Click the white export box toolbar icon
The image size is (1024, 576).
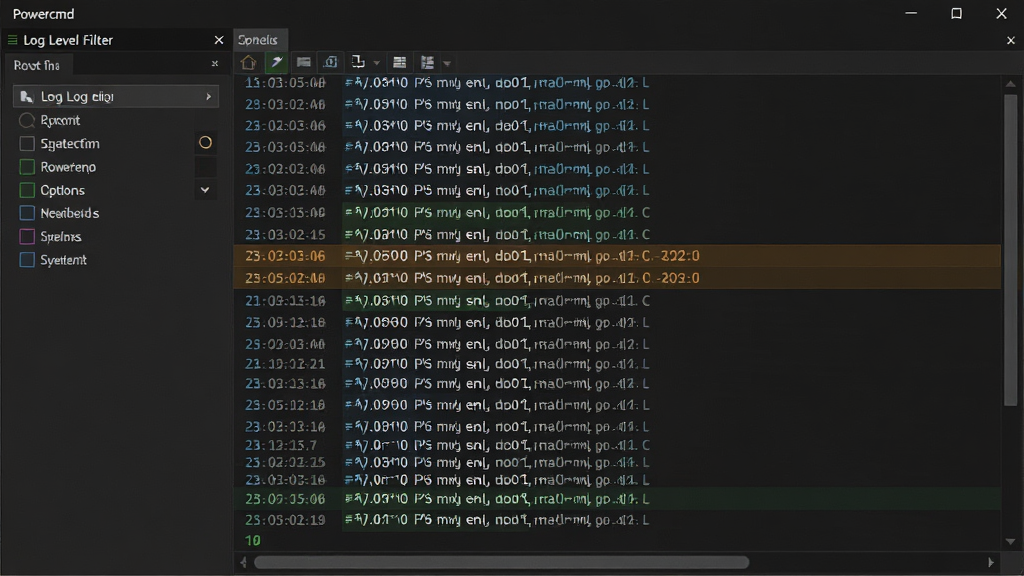click(358, 62)
